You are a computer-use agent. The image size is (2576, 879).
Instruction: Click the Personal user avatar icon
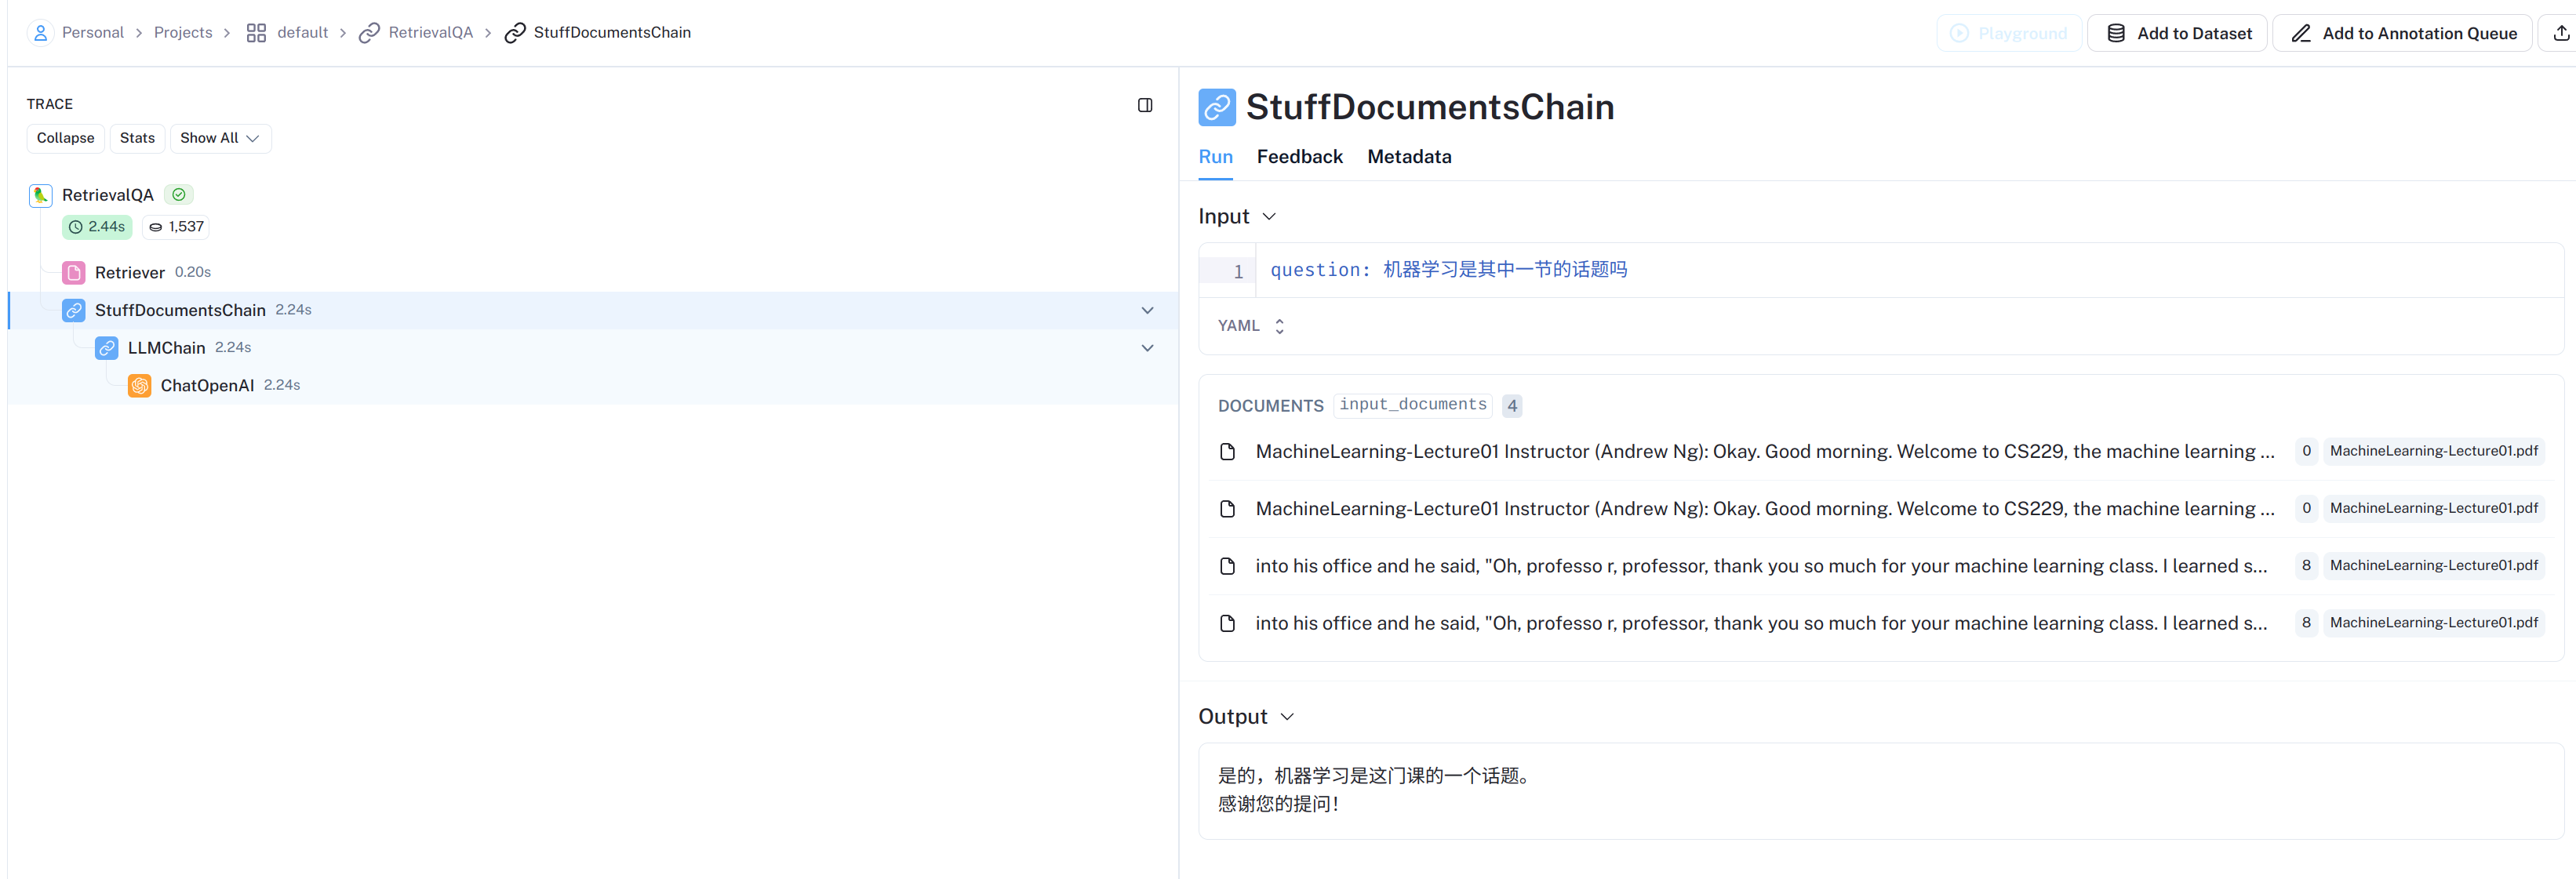point(40,33)
